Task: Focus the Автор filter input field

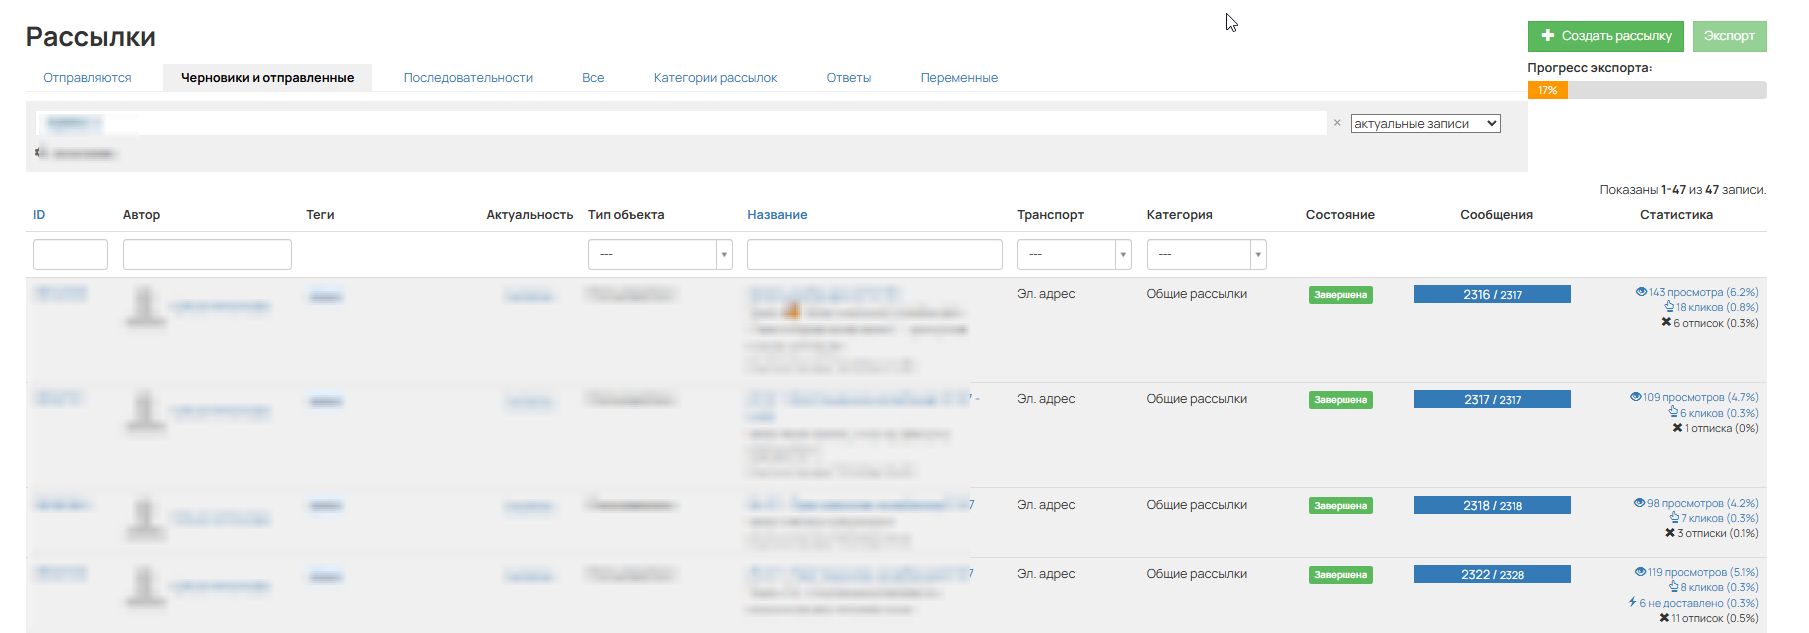Action: pyautogui.click(x=207, y=254)
